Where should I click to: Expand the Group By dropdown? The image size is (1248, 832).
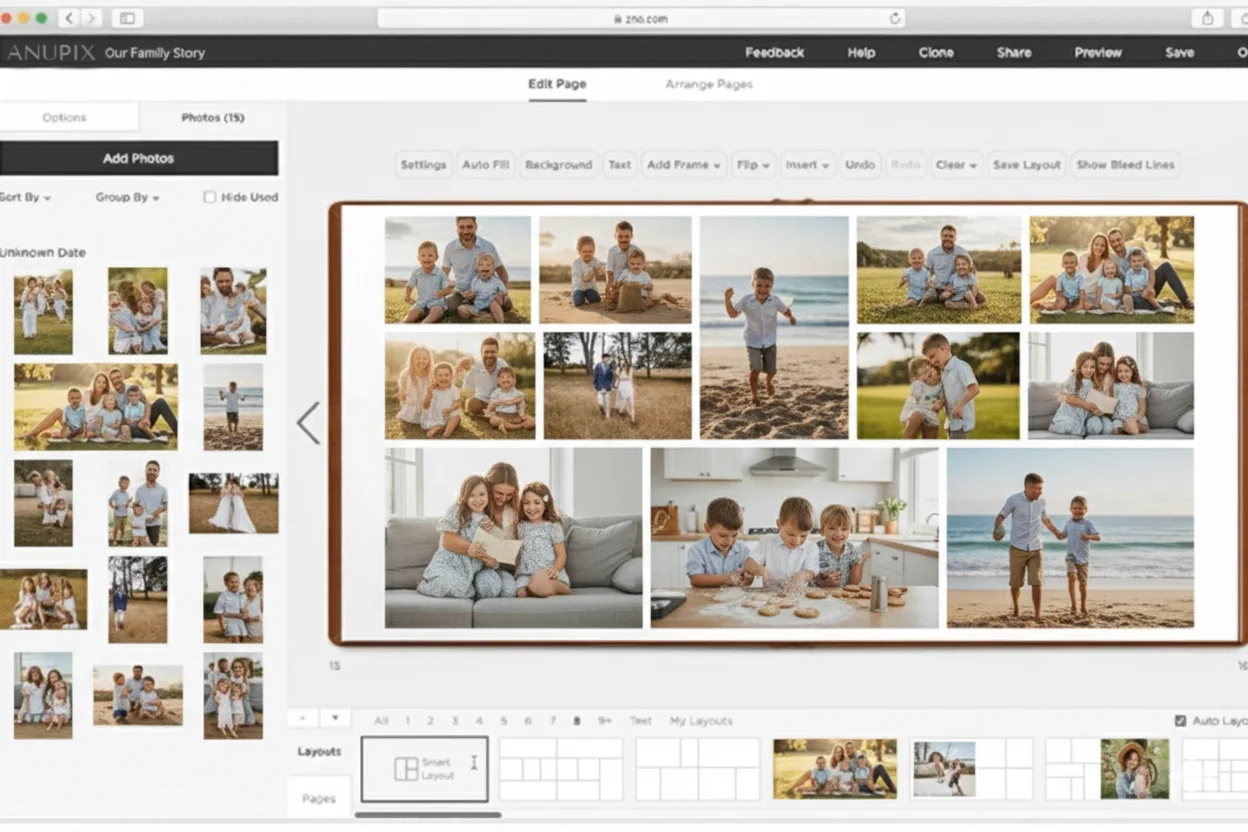click(x=127, y=197)
